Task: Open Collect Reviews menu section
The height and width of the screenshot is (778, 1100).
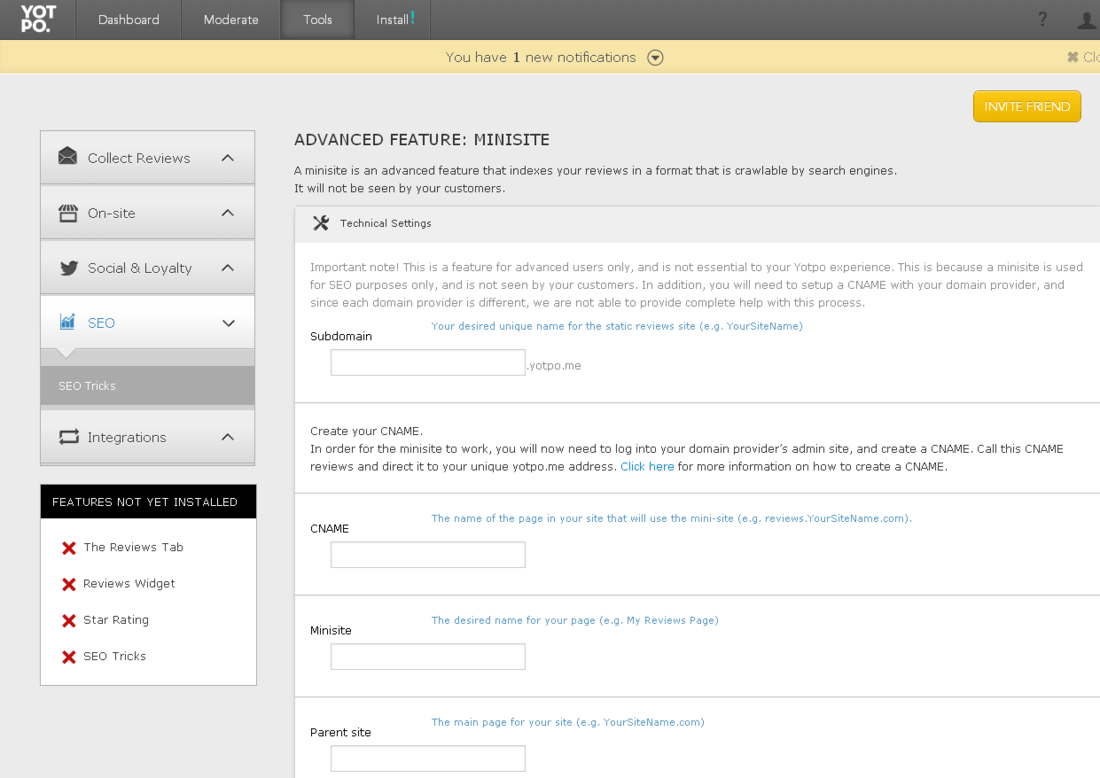Action: pyautogui.click(x=147, y=158)
